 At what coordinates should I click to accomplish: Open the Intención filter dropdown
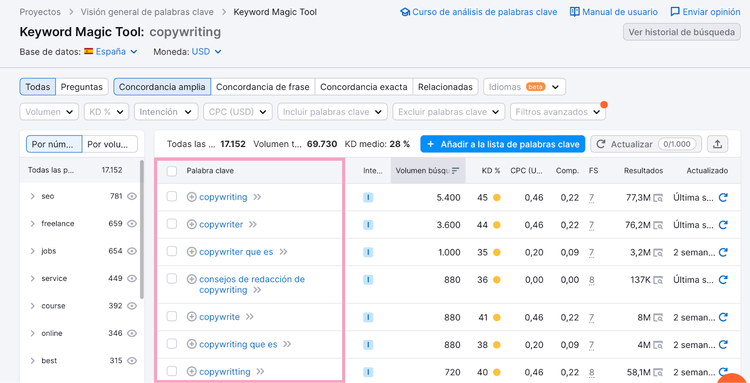(166, 112)
